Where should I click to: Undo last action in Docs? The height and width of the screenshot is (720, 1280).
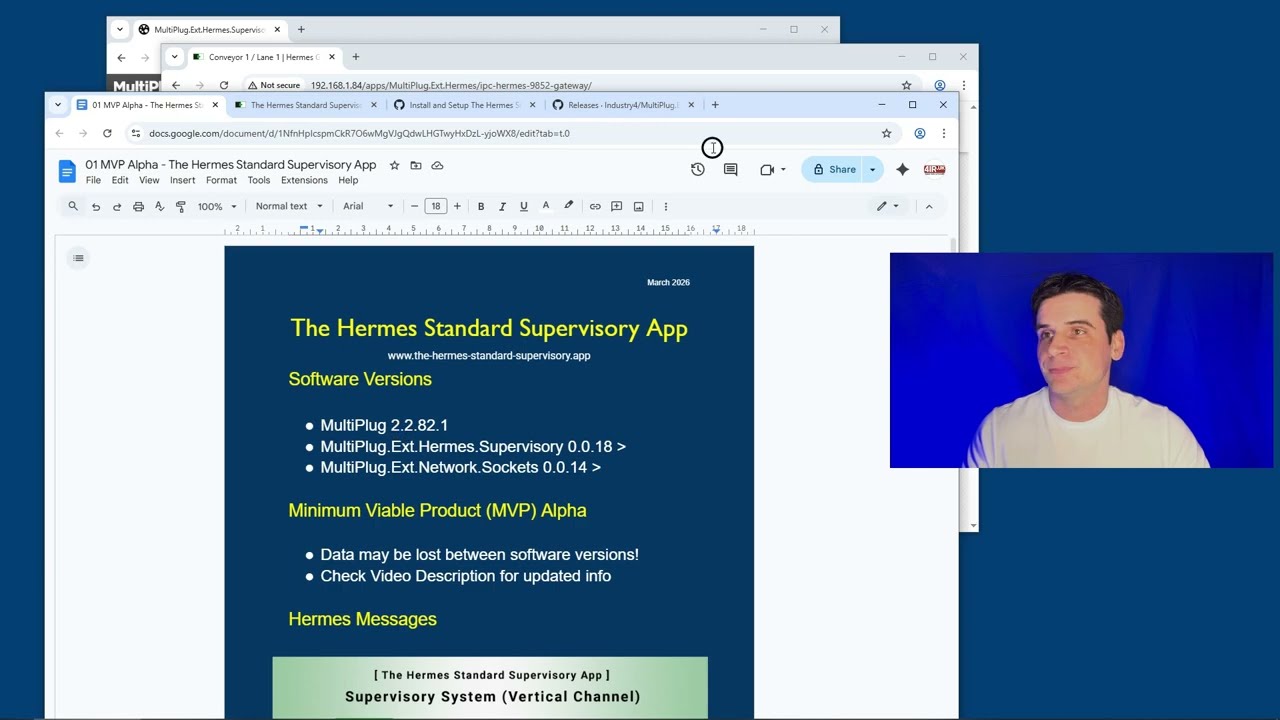96,206
